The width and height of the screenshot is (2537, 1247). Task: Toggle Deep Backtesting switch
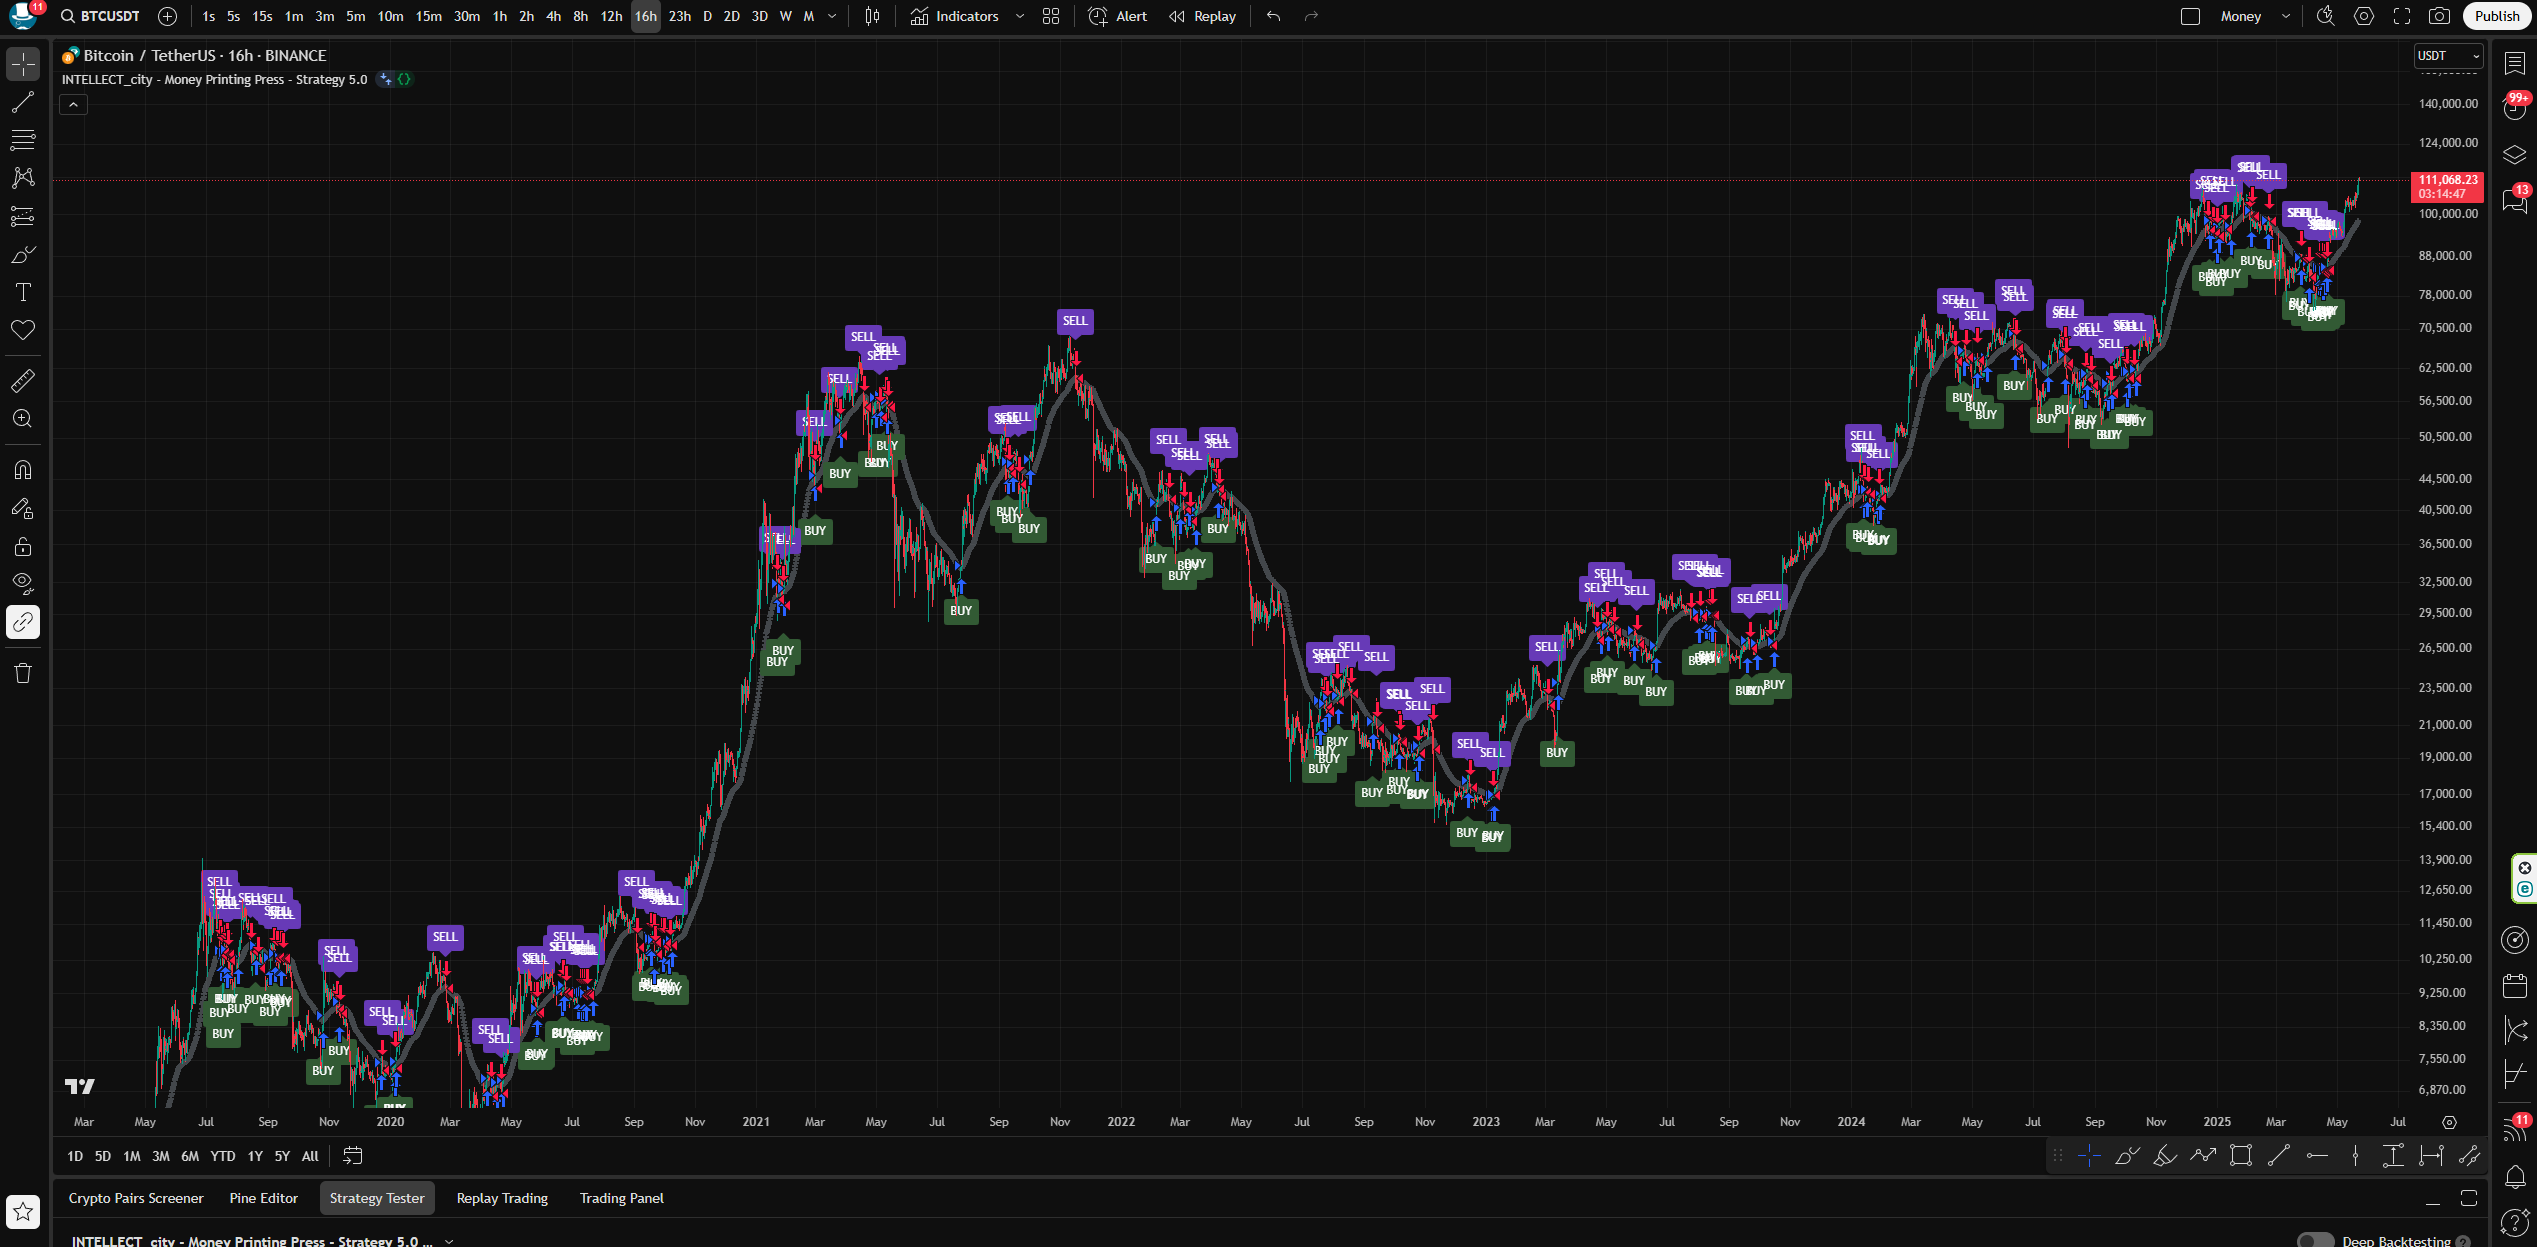tap(2315, 1240)
